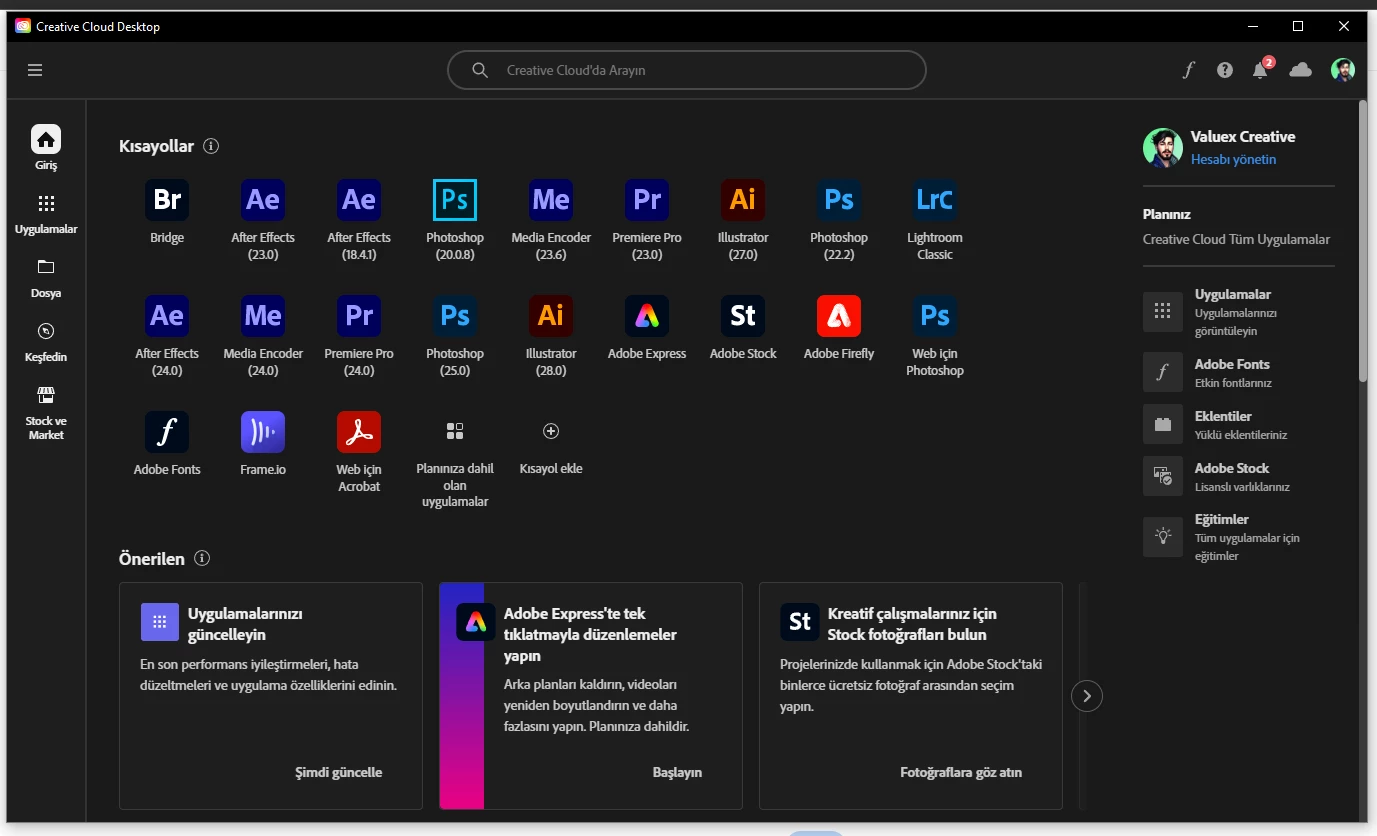Click Hesabı yönetin link
This screenshot has width=1377, height=836.
click(1233, 159)
